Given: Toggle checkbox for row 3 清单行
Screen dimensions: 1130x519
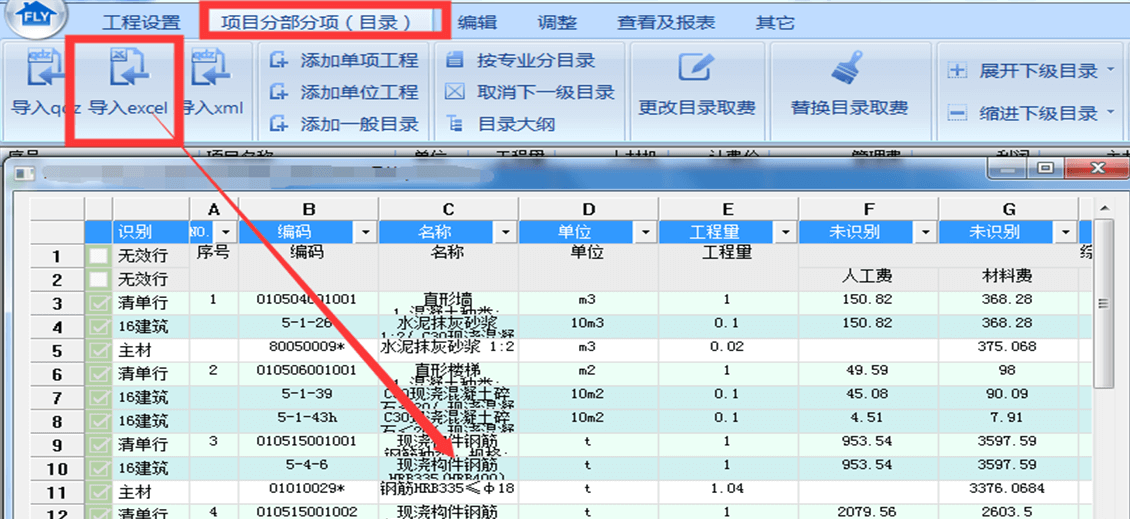Looking at the screenshot, I should tap(98, 303).
